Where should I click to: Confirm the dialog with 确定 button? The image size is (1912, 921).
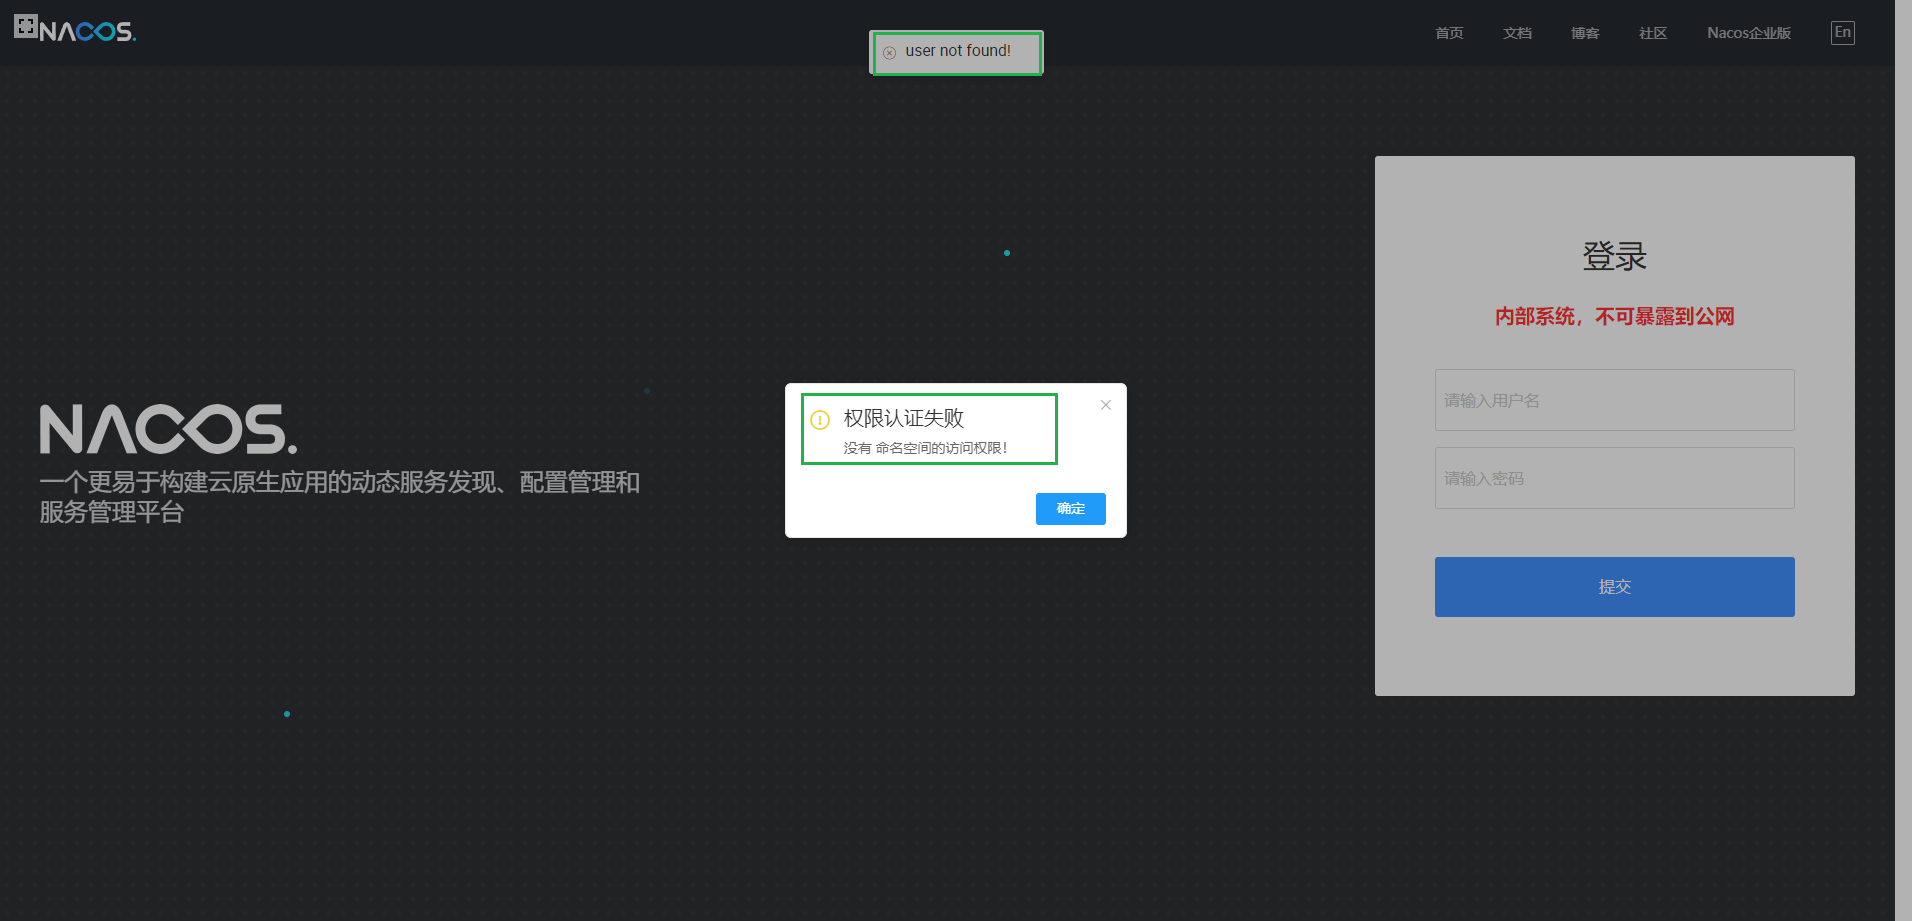tap(1071, 509)
